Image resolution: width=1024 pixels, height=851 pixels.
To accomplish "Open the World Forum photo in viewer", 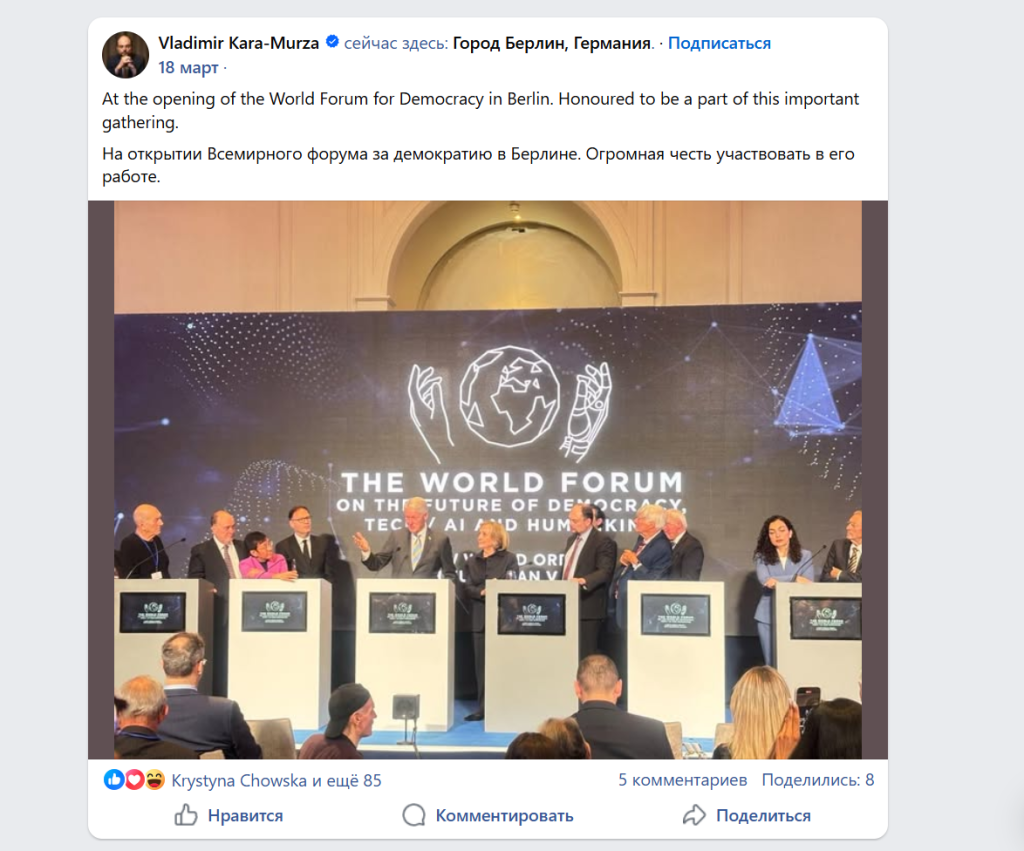I will coord(488,479).
